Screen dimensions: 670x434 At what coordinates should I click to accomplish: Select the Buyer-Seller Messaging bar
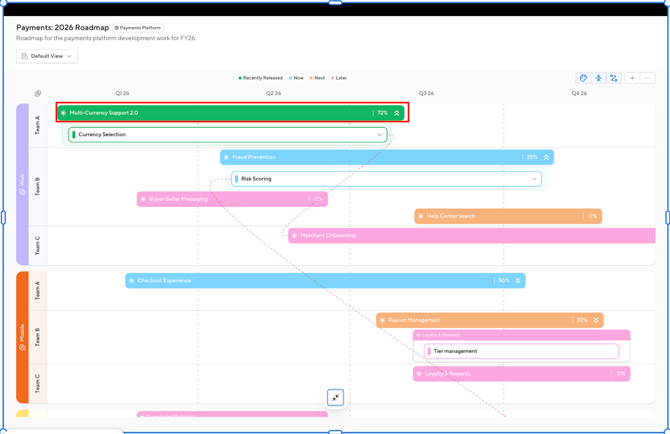tap(232, 199)
